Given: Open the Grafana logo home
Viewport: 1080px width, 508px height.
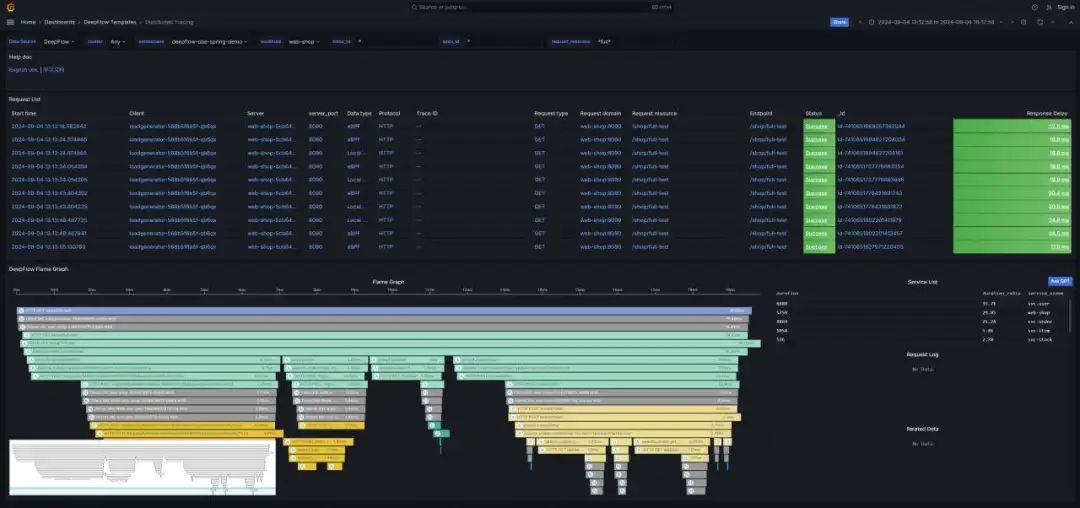Looking at the screenshot, I should 10,7.
